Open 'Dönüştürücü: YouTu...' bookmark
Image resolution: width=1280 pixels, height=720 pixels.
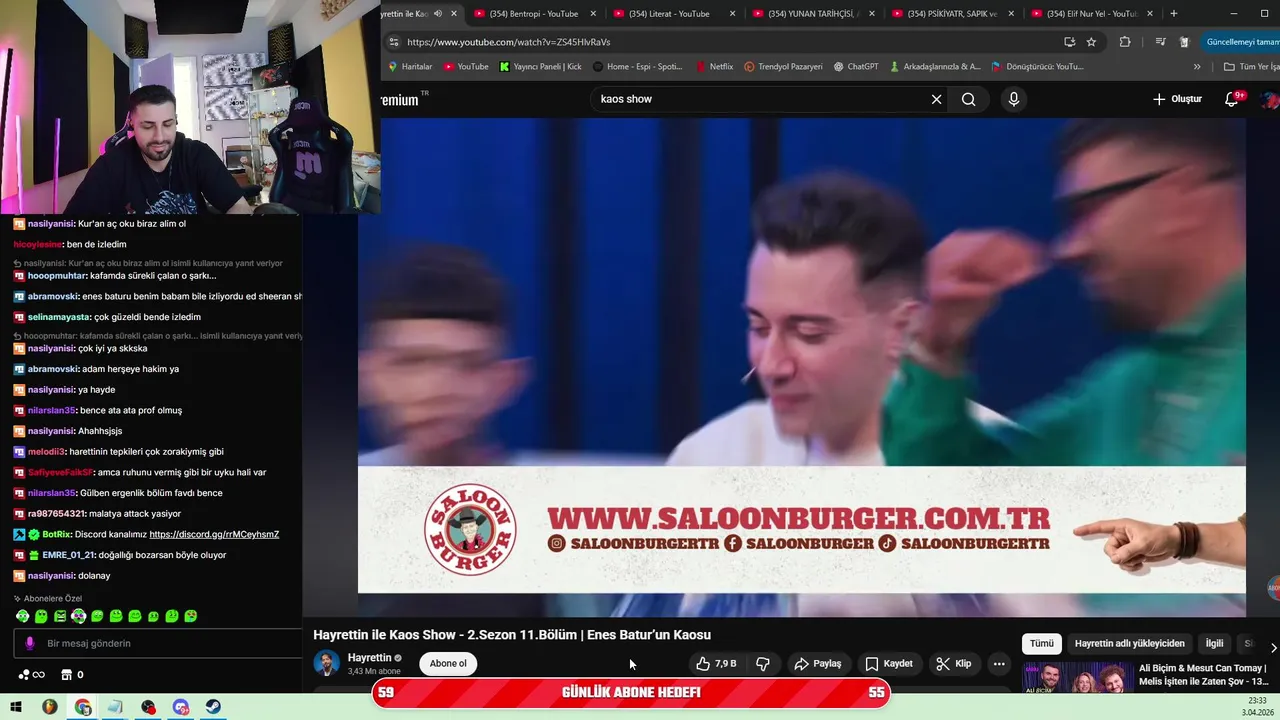[x=1038, y=67]
